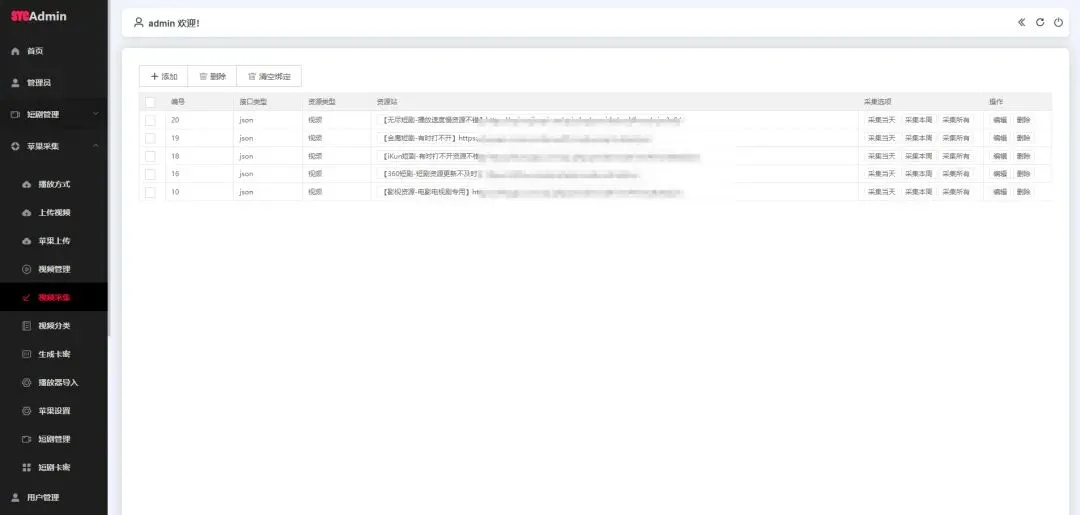Click the json cell in row 16
Viewport: 1080px width, 515px height.
coord(246,174)
